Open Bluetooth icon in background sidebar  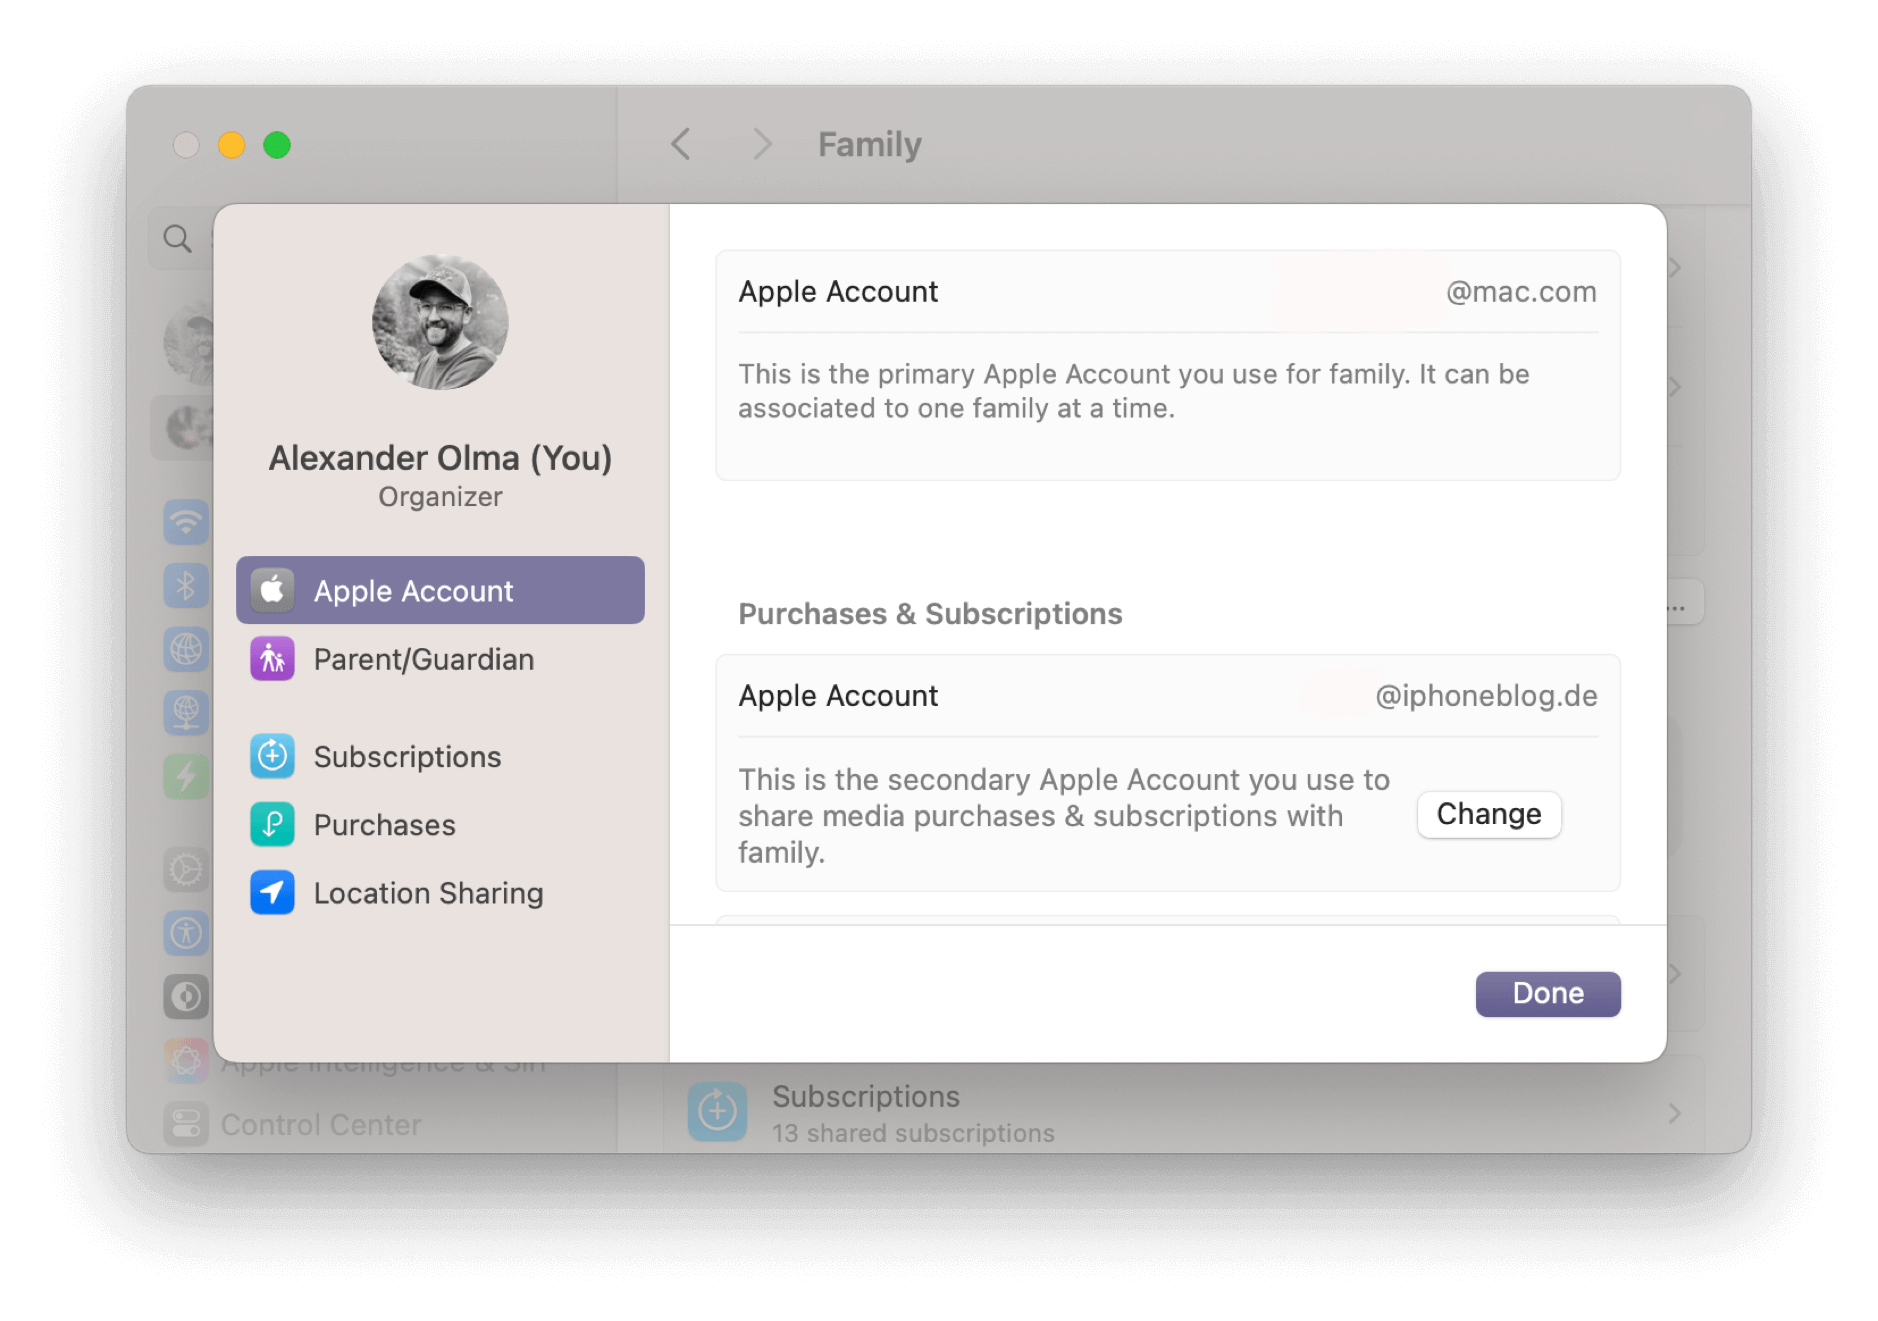(x=187, y=585)
